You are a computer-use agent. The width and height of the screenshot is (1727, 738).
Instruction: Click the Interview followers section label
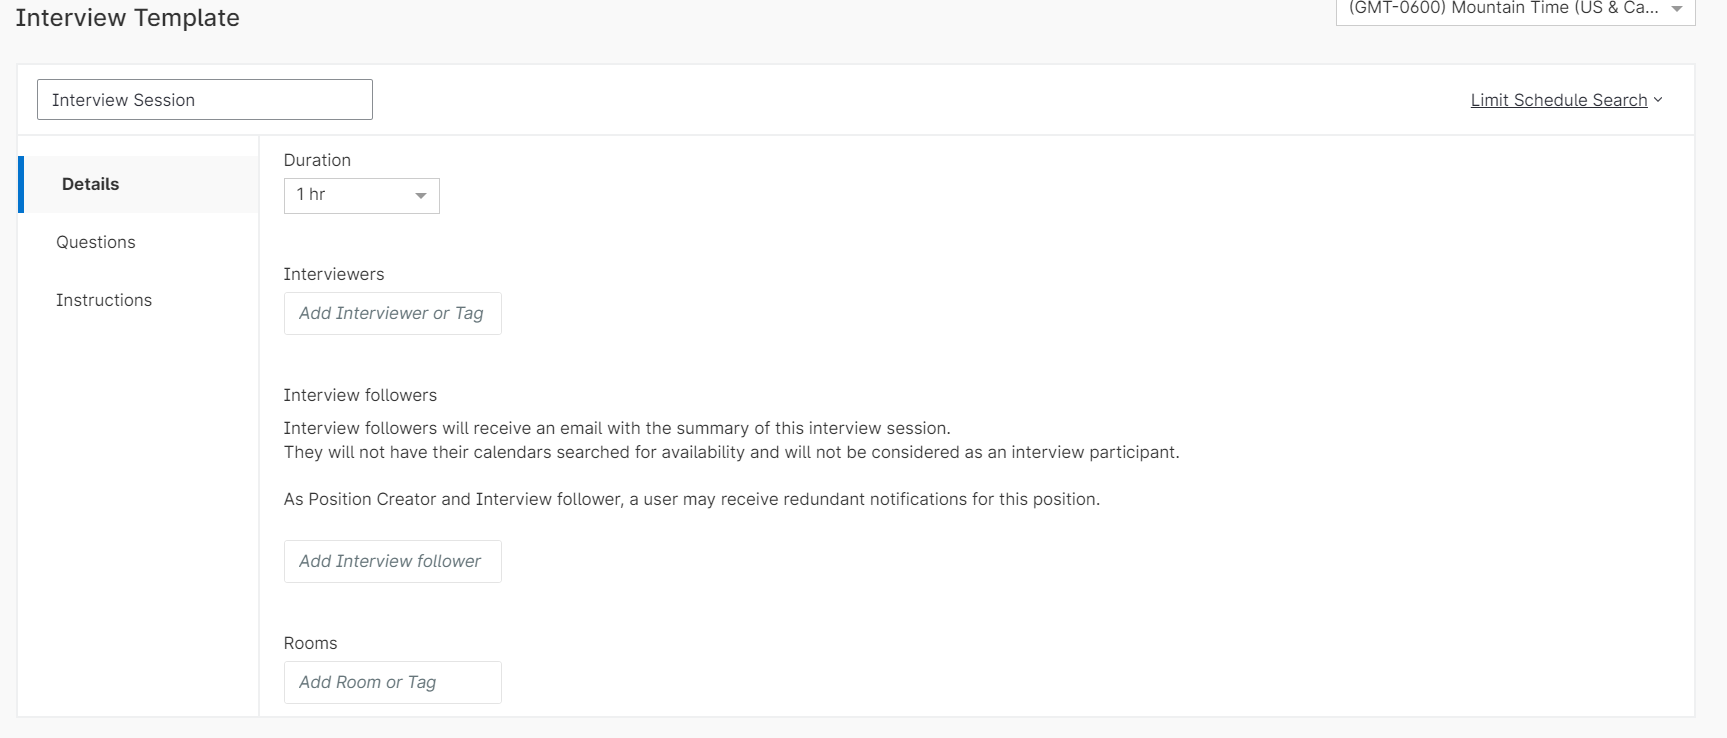[x=360, y=395]
